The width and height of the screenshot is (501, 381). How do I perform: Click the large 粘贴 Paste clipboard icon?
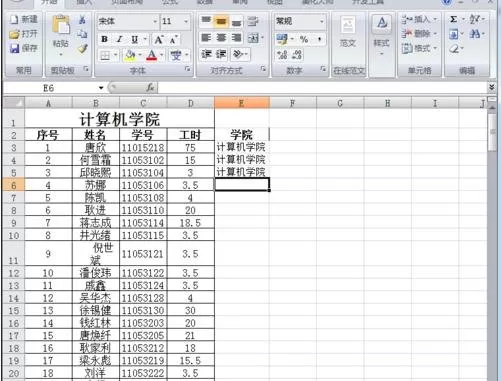(61, 25)
